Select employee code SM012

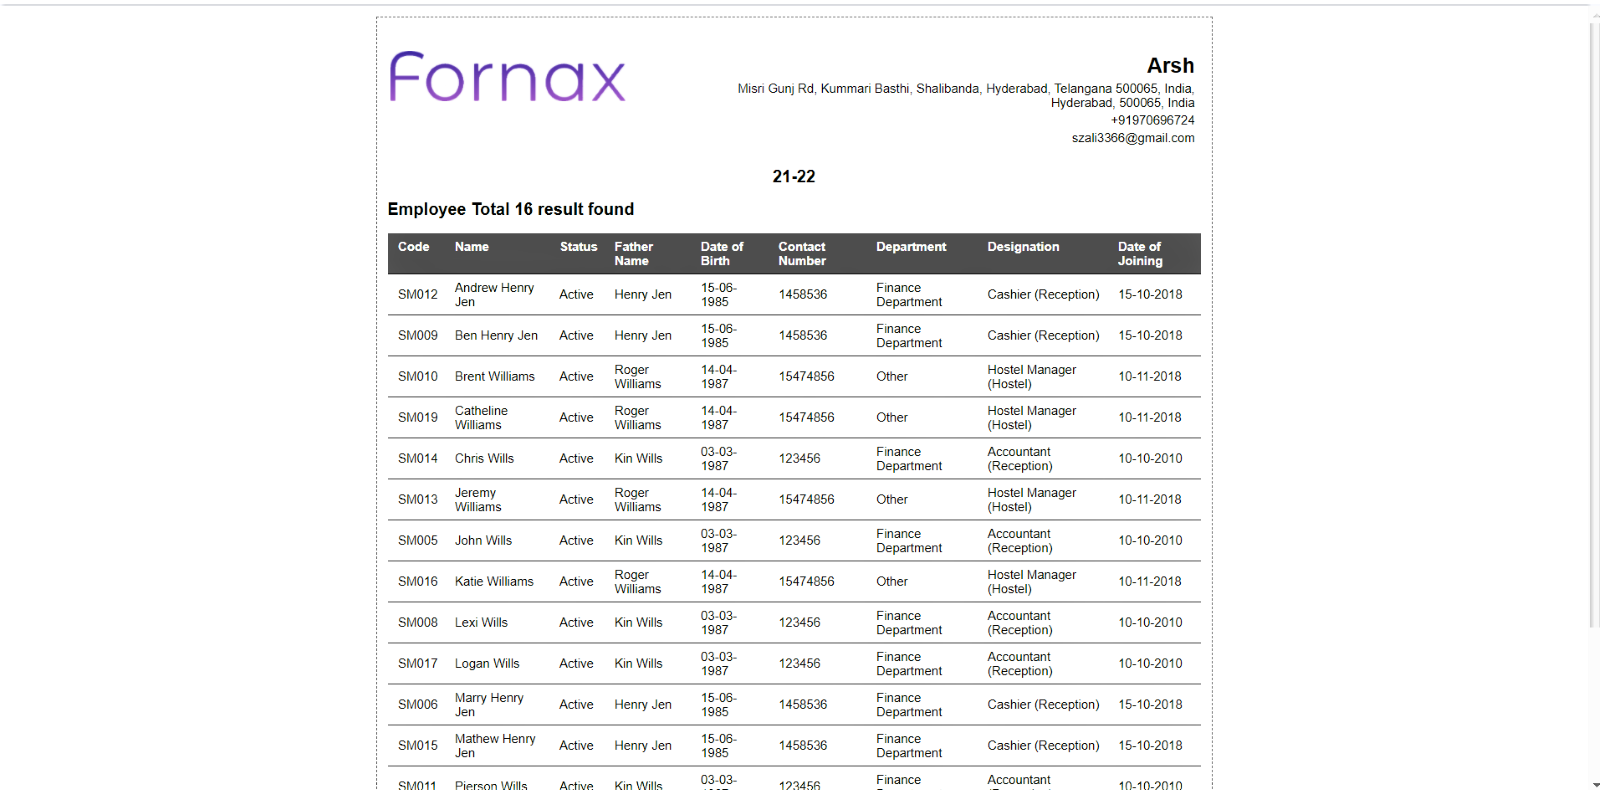[x=418, y=295]
